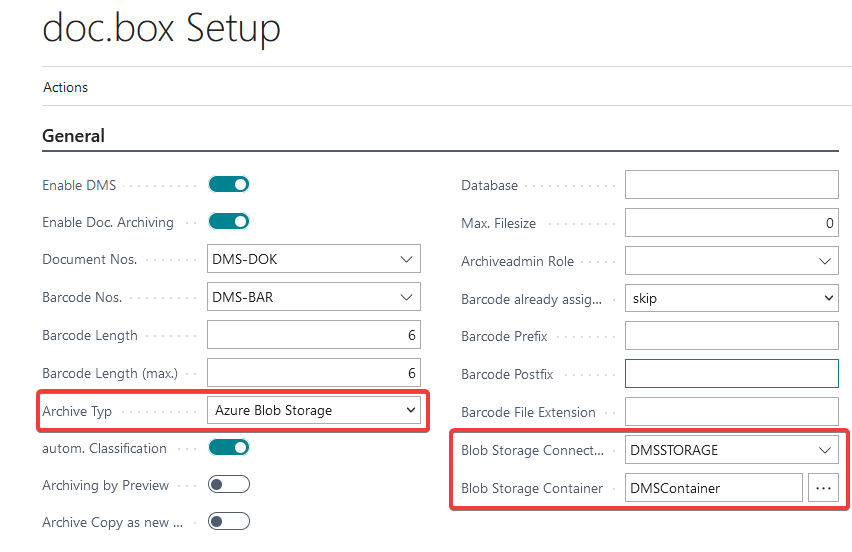
Task: Enable Archiving by Preview switch
Action: coord(228,485)
